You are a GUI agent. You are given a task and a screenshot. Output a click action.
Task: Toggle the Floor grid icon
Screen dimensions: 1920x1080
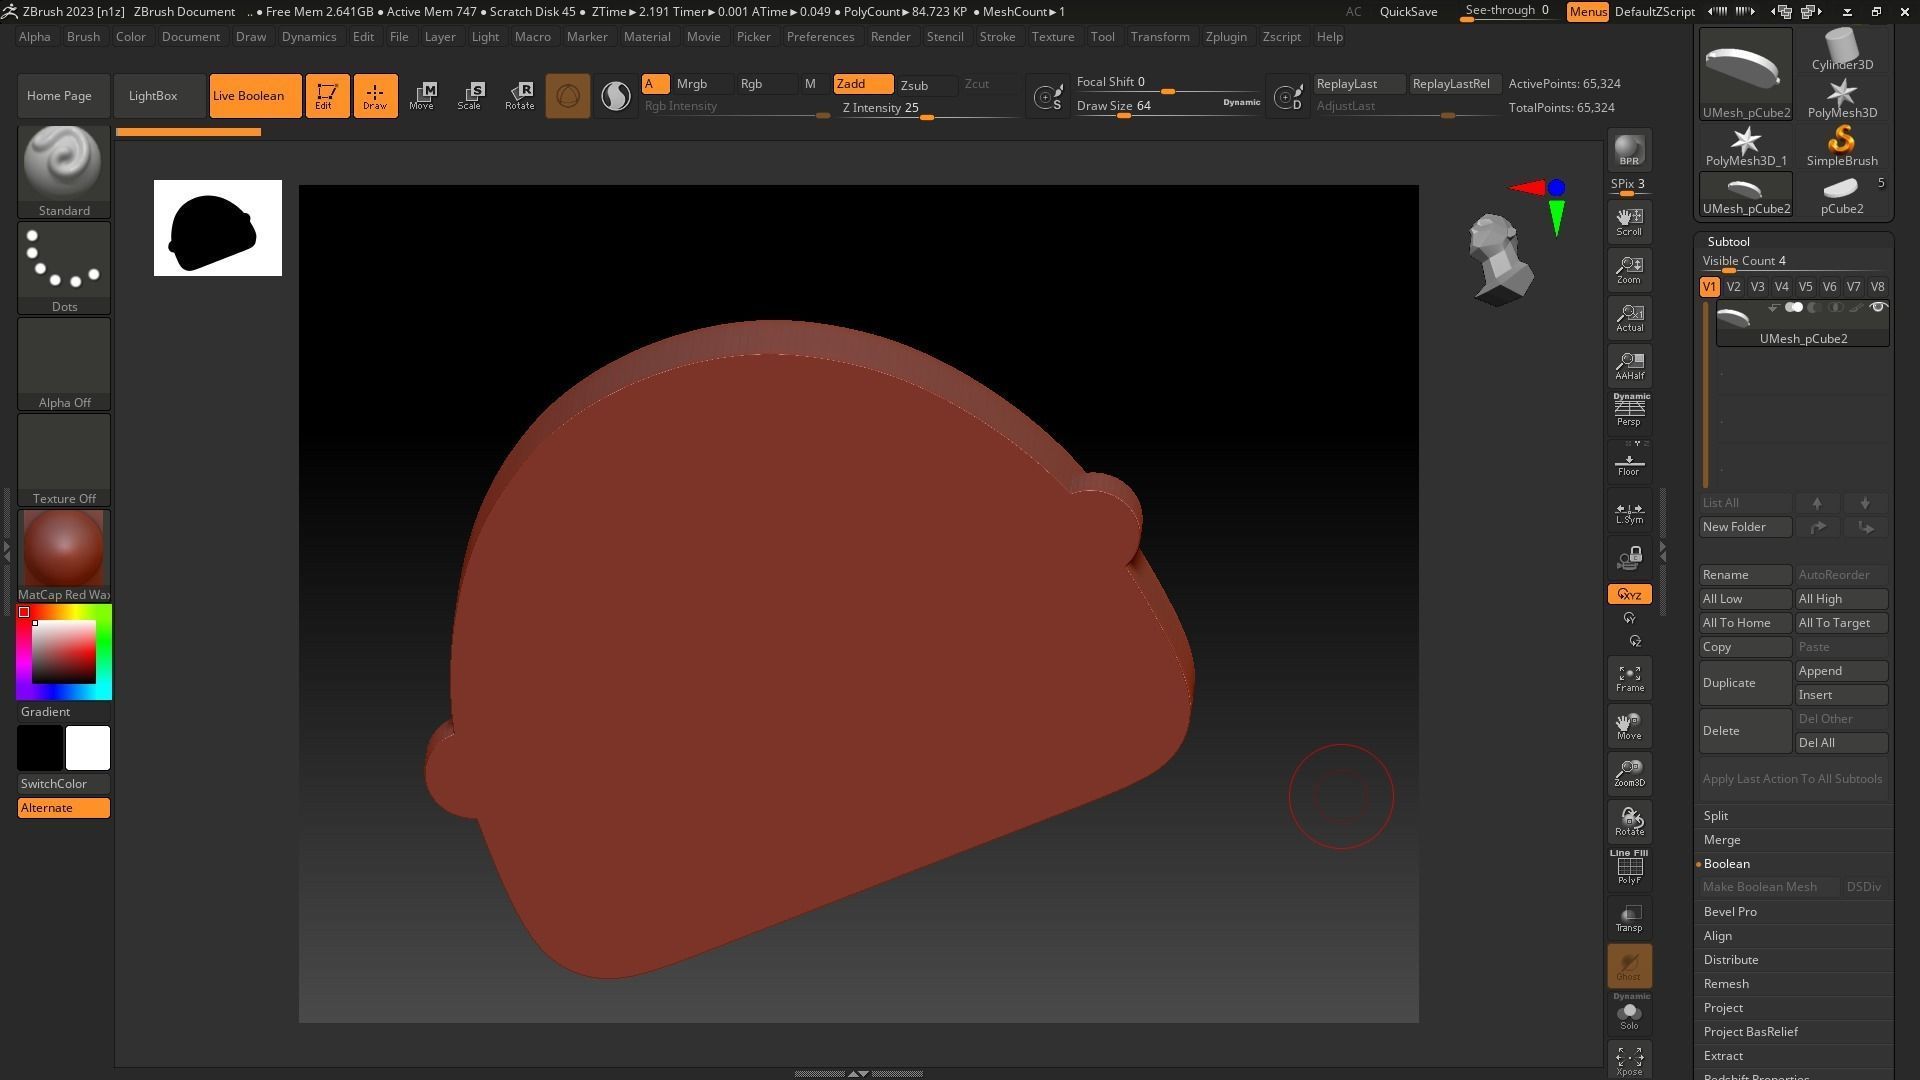click(x=1629, y=464)
